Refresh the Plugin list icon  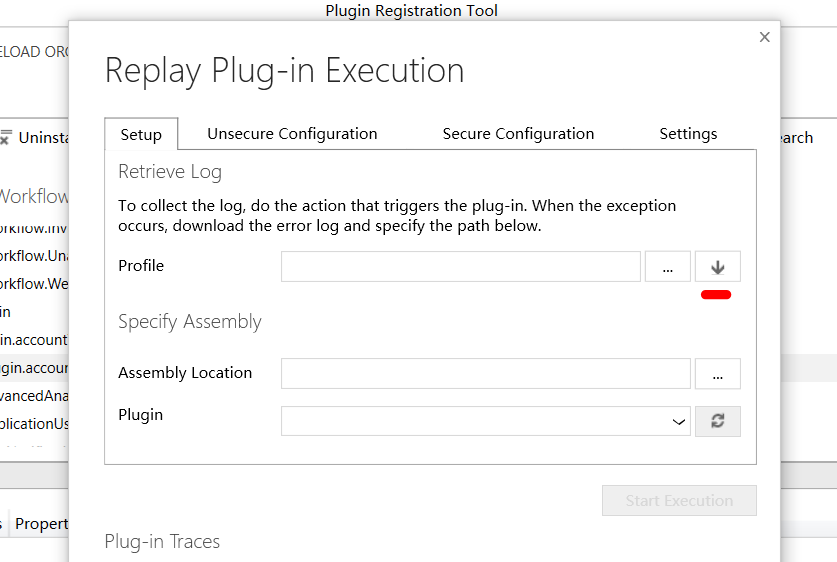717,421
